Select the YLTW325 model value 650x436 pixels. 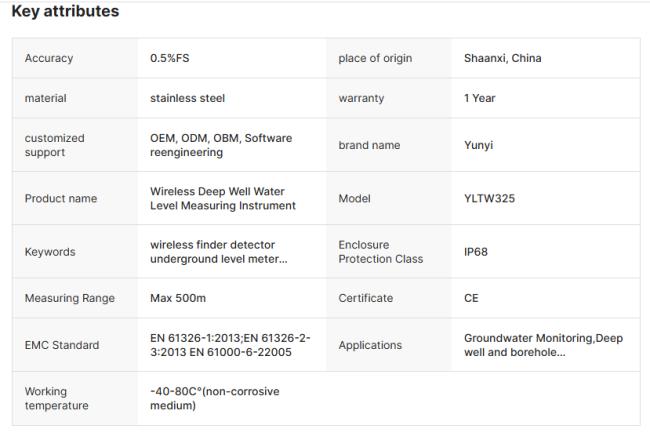click(489, 198)
